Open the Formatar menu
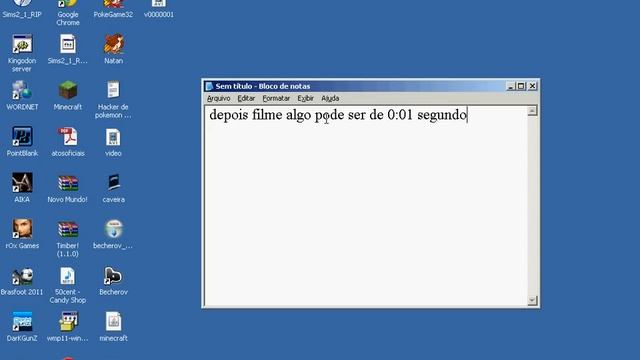The width and height of the screenshot is (640, 360). coord(276,98)
